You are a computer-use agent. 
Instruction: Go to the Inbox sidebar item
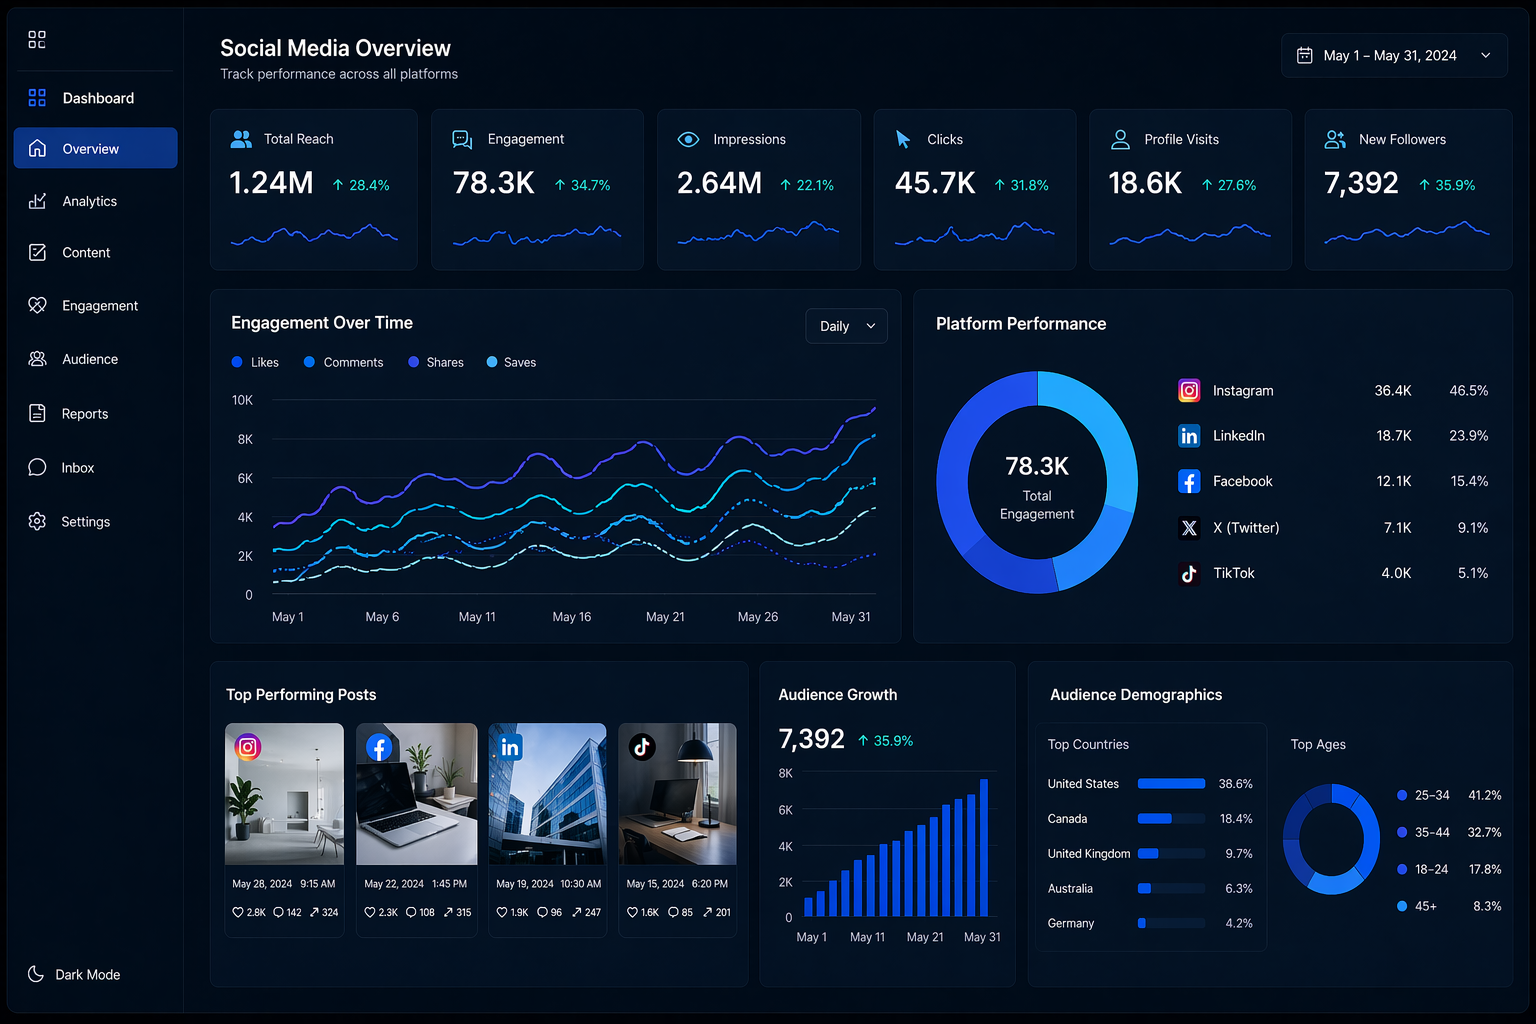click(77, 468)
